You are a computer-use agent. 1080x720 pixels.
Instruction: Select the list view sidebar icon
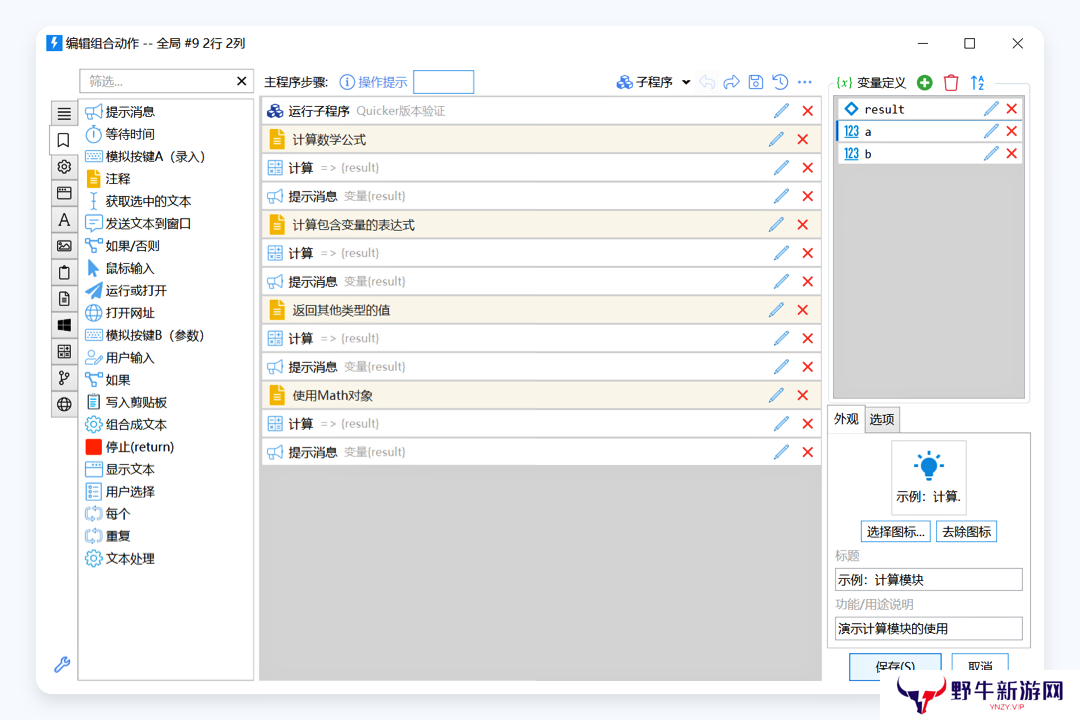[x=64, y=114]
